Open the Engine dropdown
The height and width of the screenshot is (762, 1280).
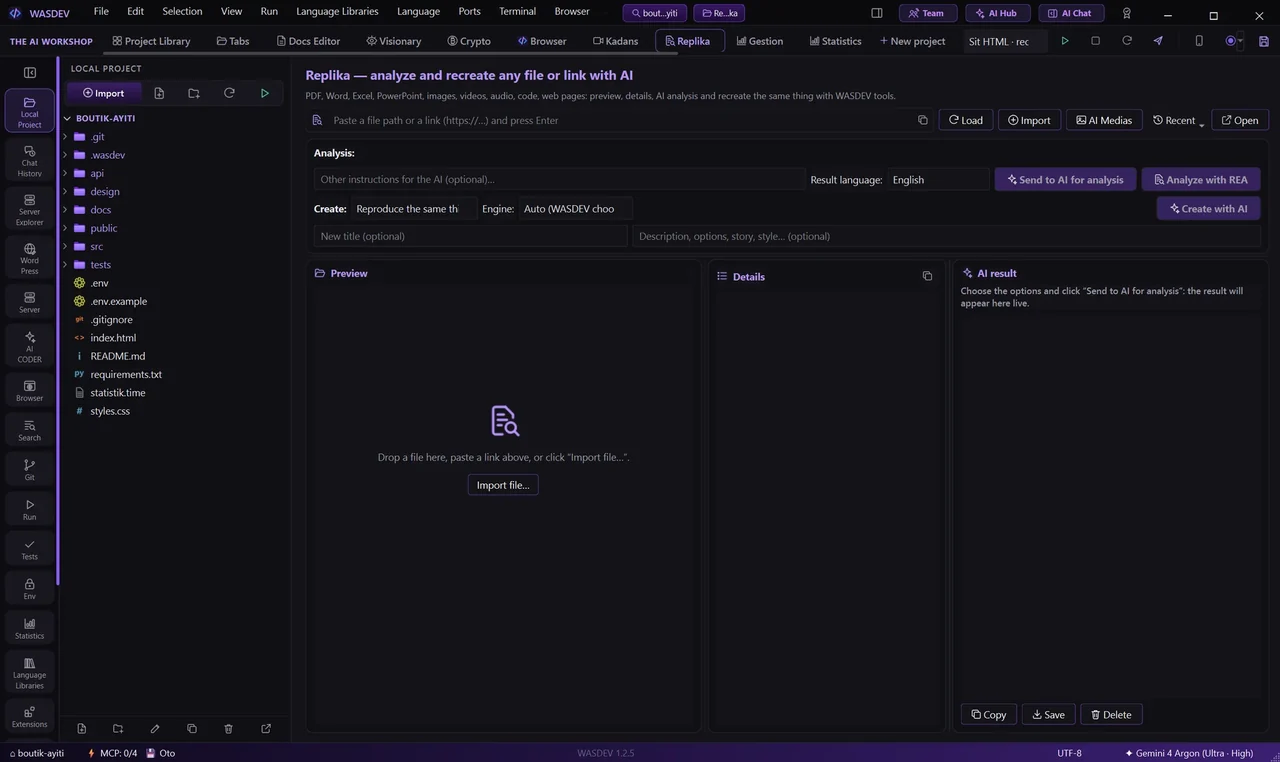click(x=575, y=209)
